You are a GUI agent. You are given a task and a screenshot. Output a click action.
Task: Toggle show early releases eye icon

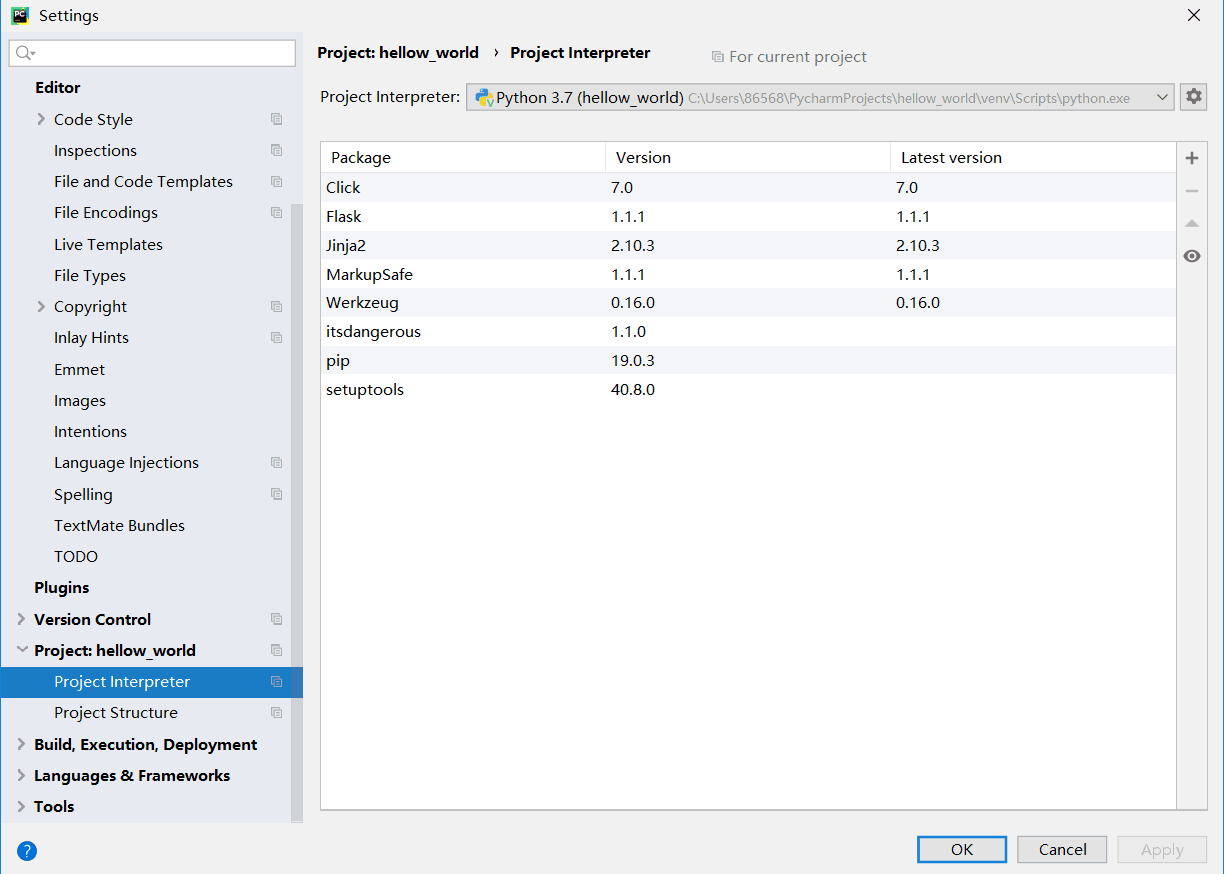click(1191, 256)
